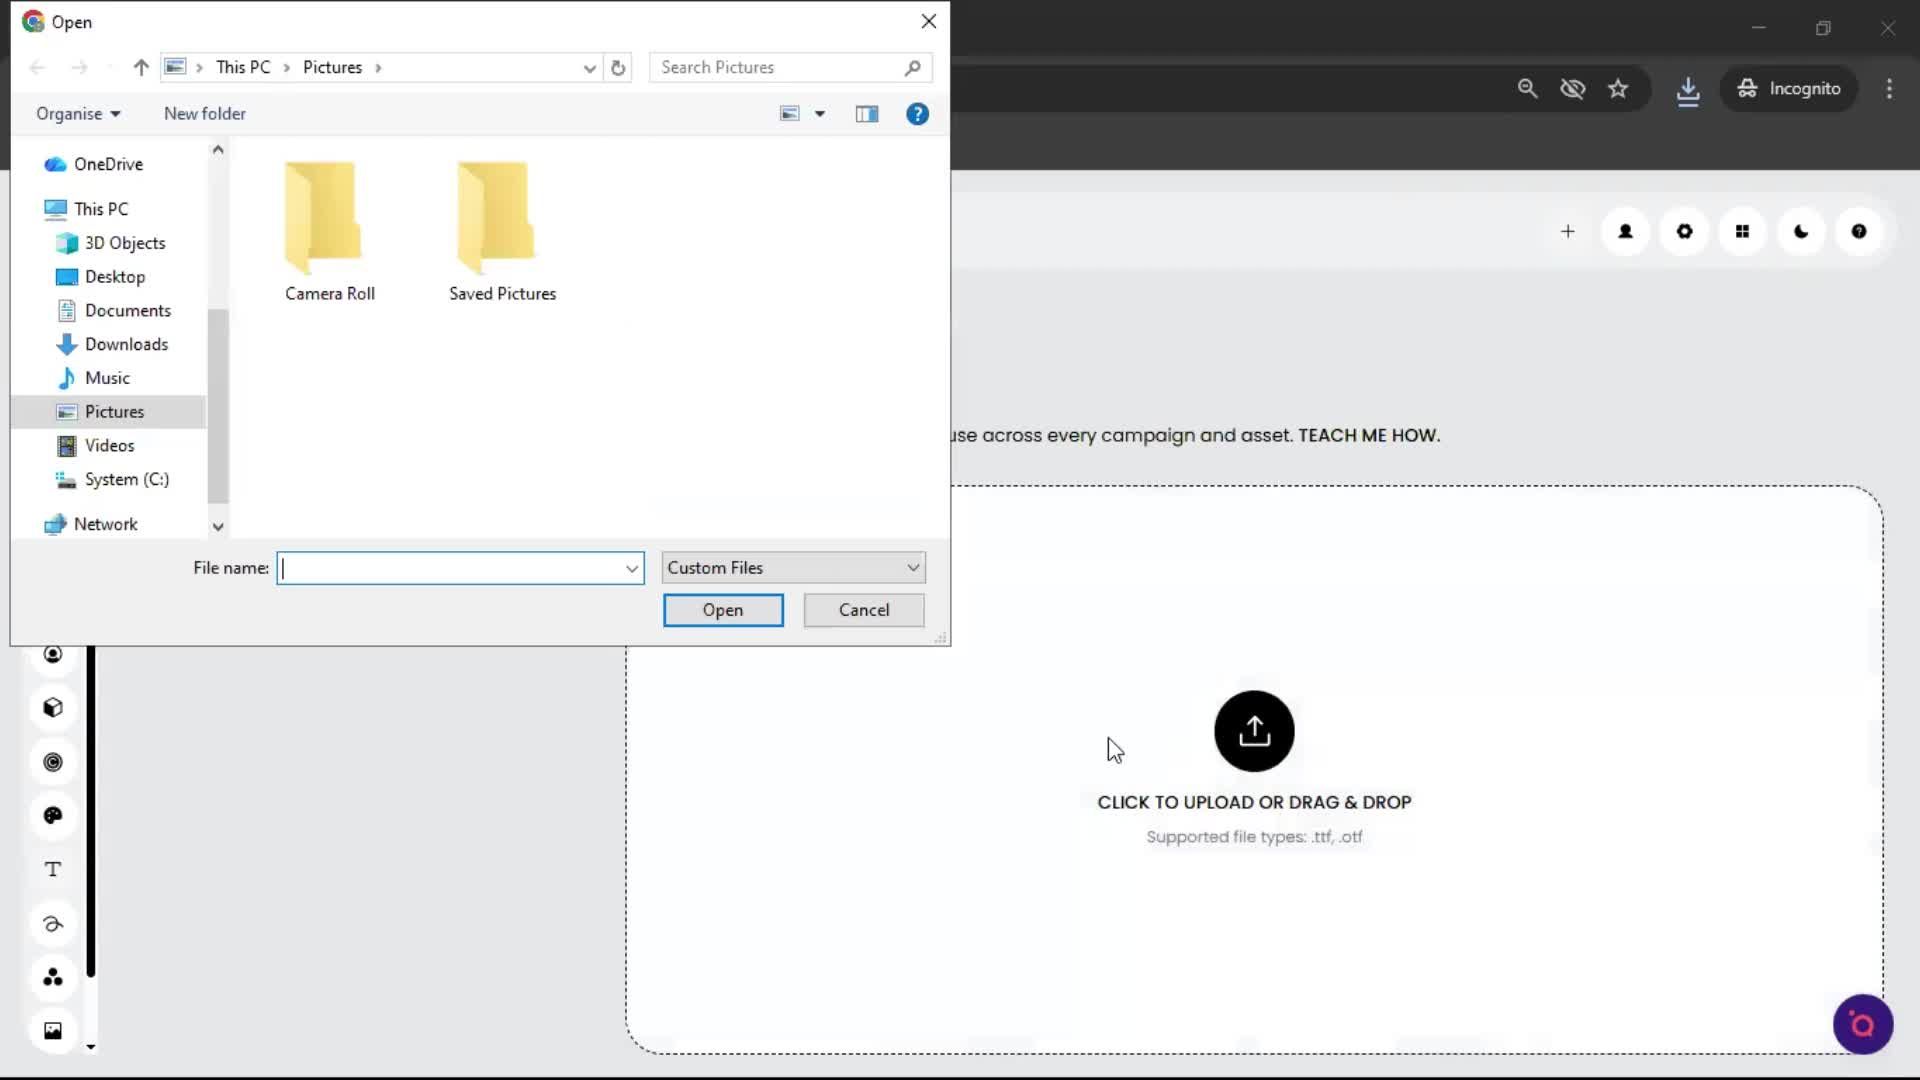Screen dimensions: 1920x1080
Task: Select the Text tool in the left sidebar
Action: [x=52, y=869]
